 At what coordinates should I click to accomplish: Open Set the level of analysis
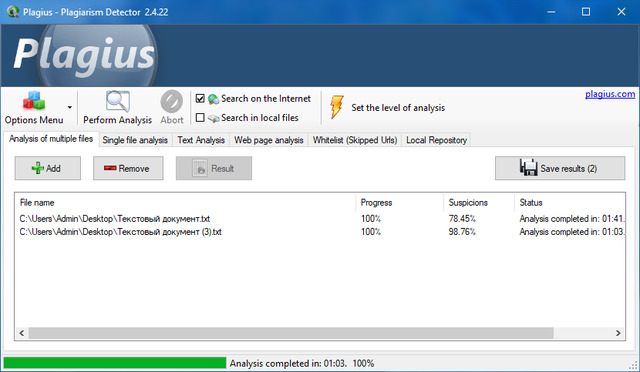[398, 108]
